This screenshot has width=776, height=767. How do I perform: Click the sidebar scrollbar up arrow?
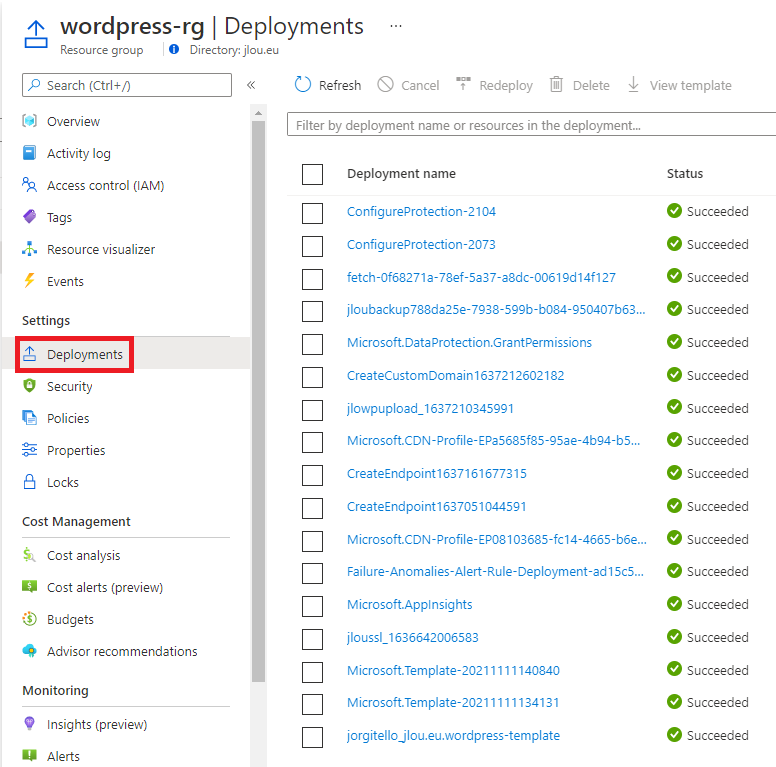pos(258,113)
